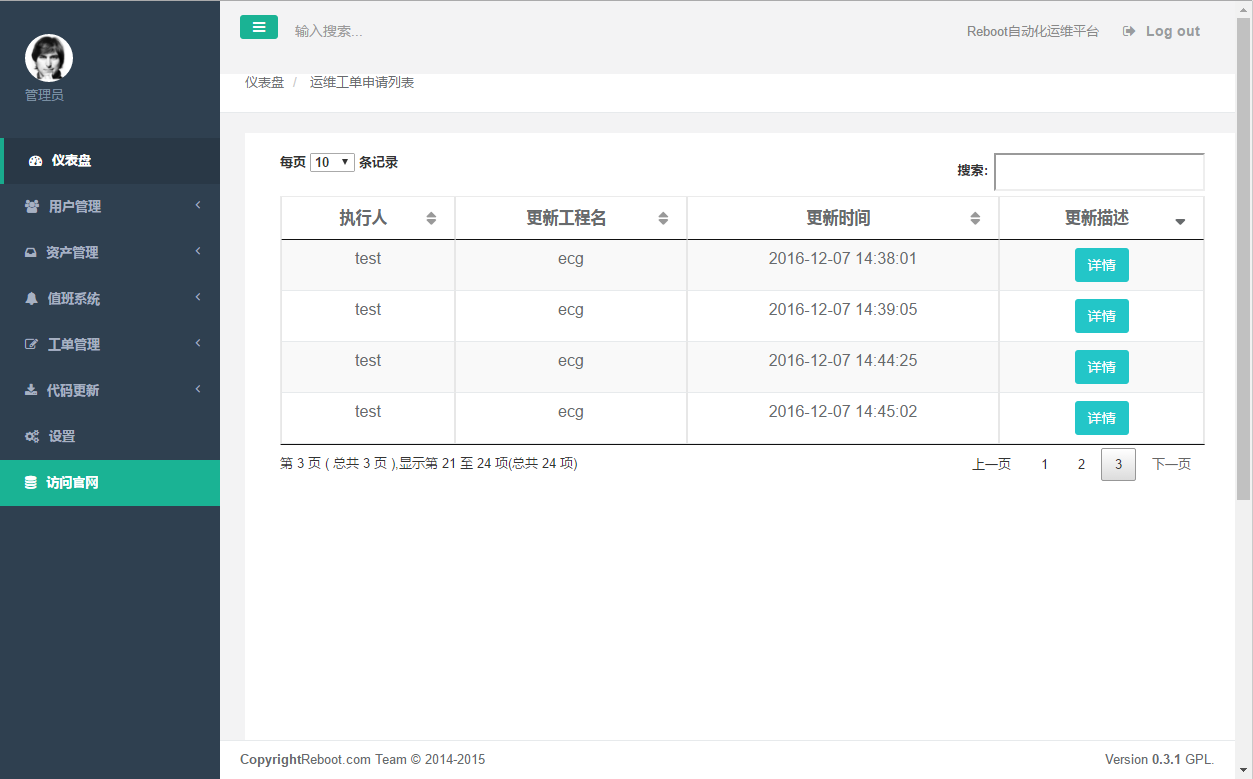Open the 值班系统 bell icon

32,298
